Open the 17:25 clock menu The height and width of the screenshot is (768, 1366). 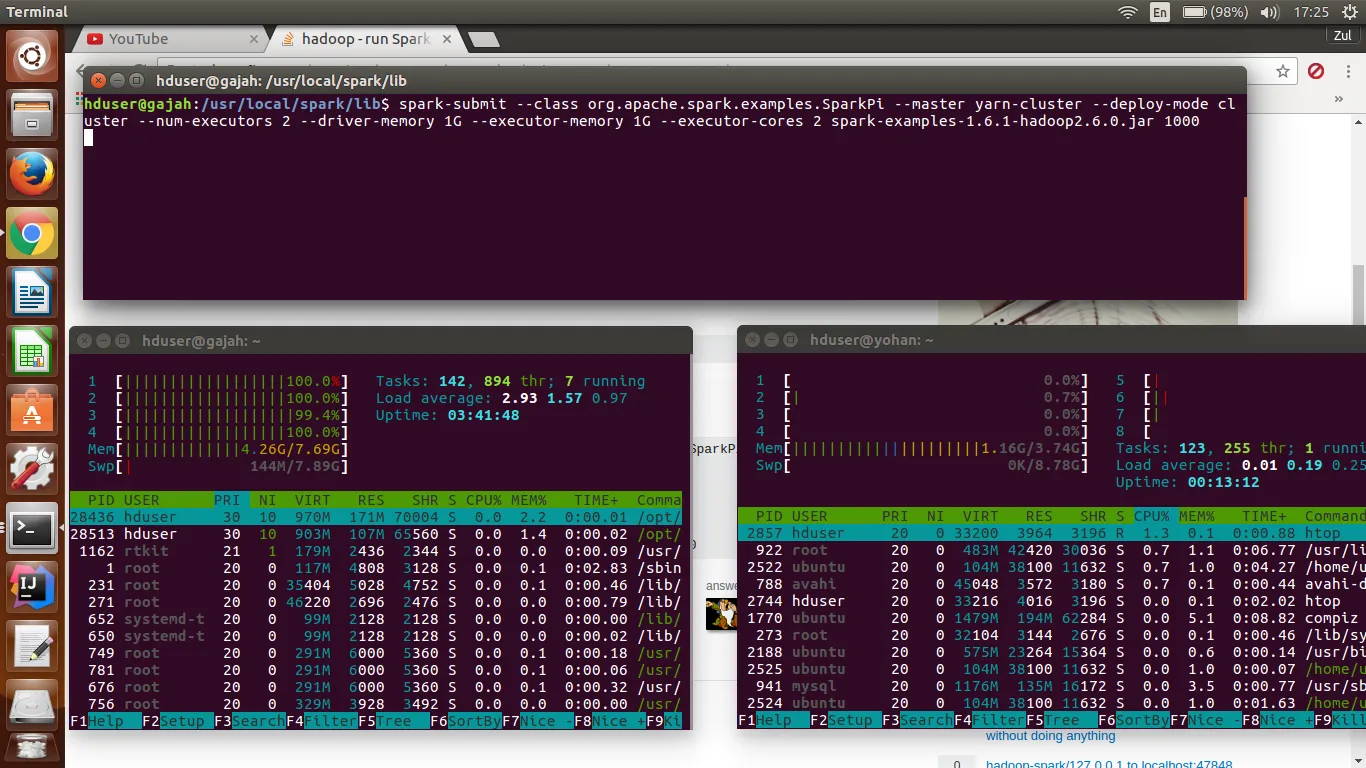[x=1311, y=12]
